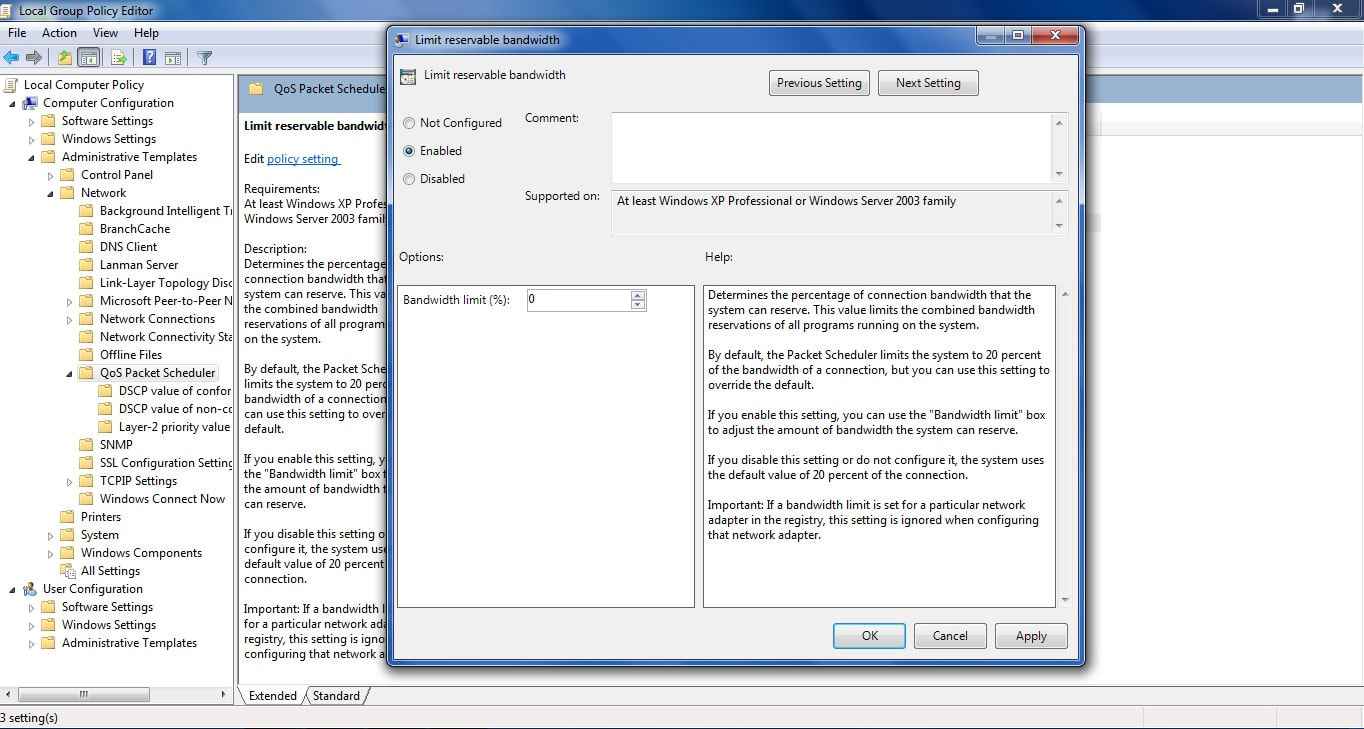Click inside the Comment text box

pos(830,147)
